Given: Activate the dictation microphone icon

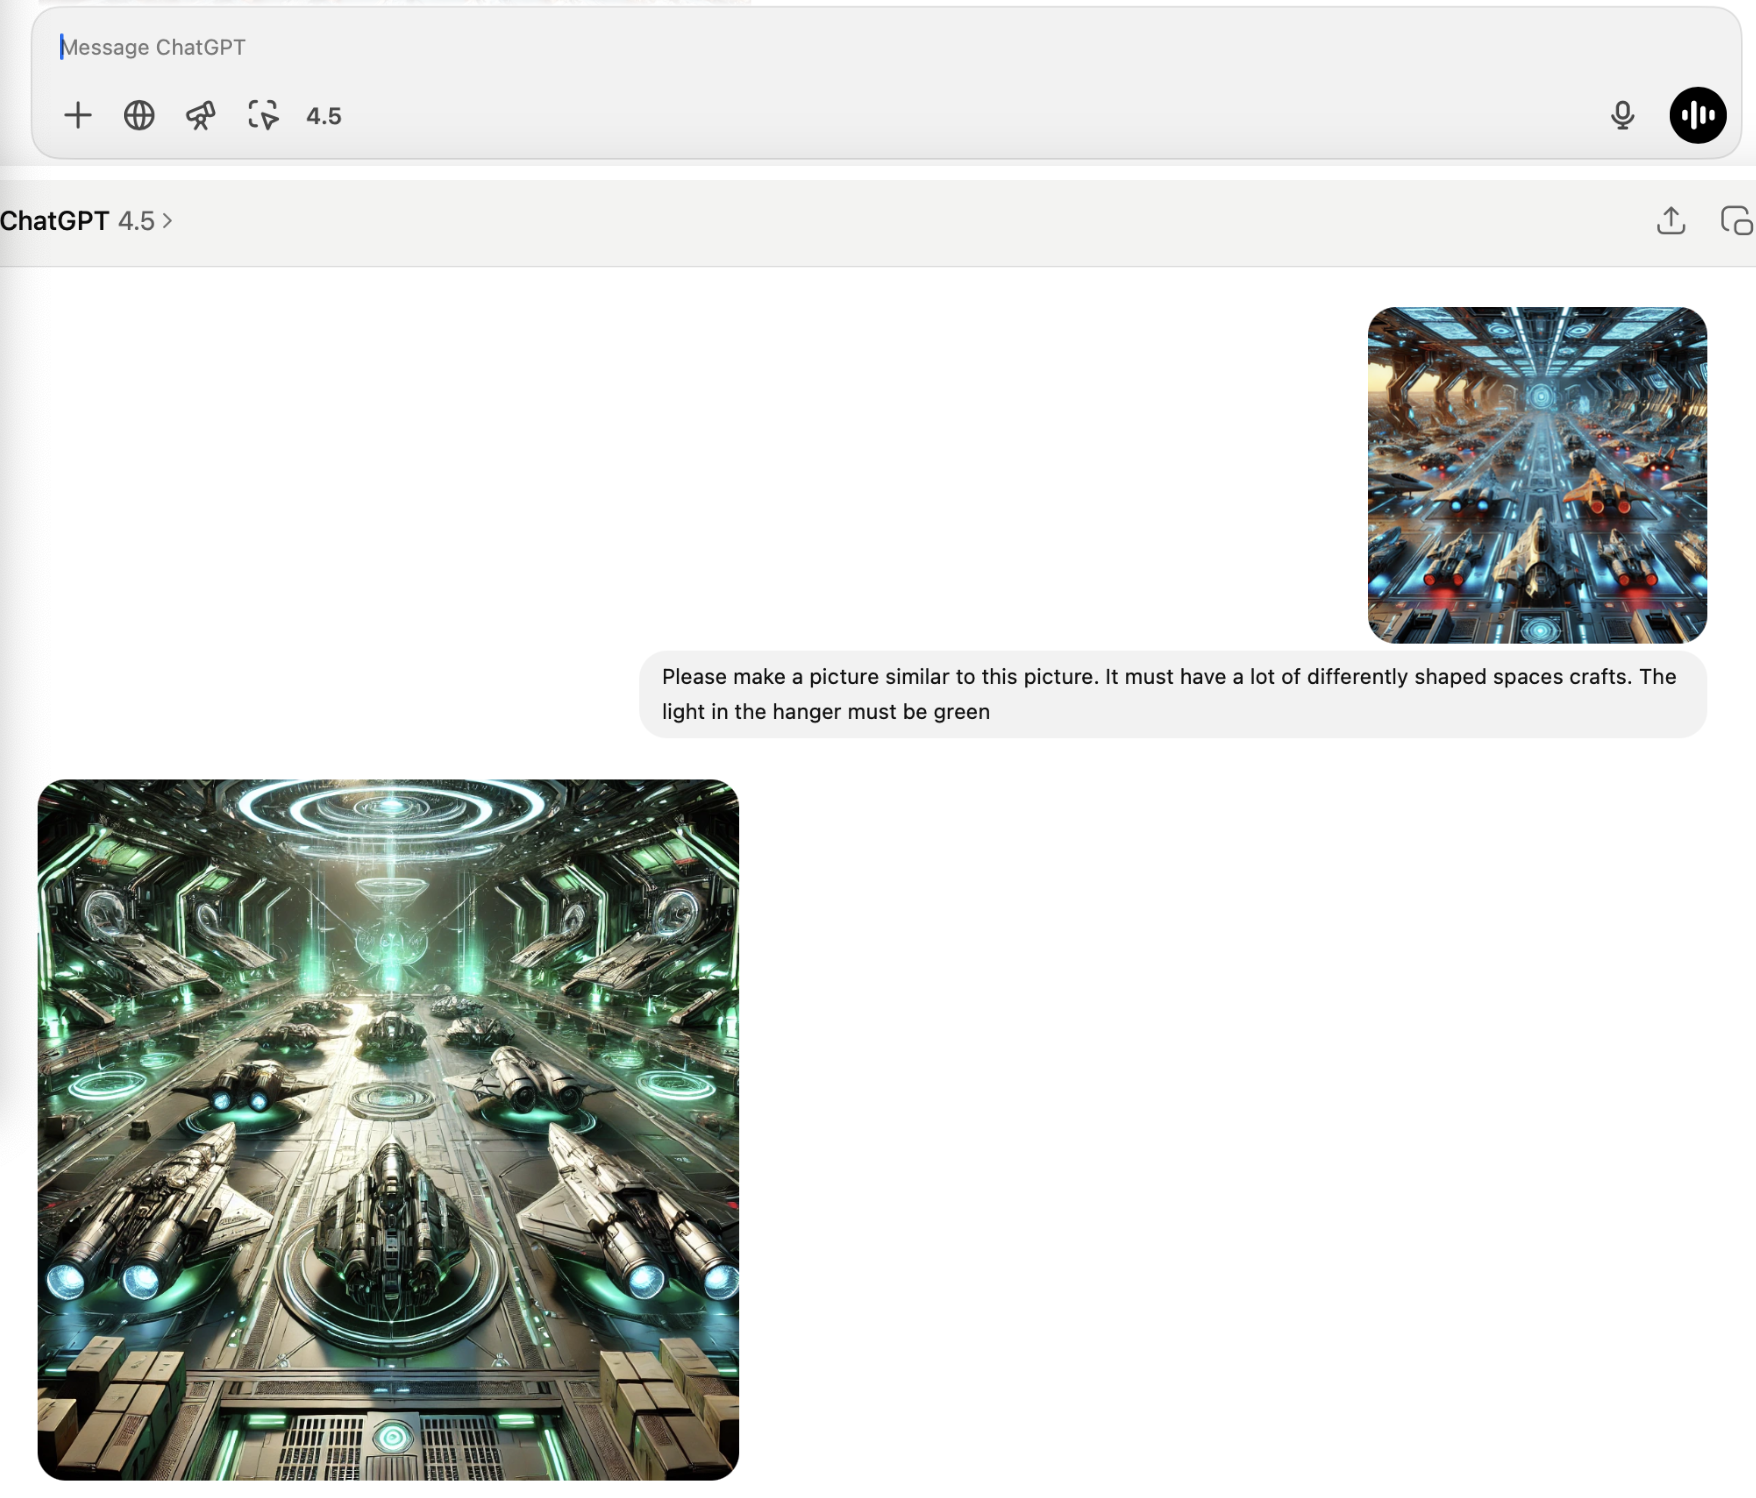Looking at the screenshot, I should pos(1624,115).
